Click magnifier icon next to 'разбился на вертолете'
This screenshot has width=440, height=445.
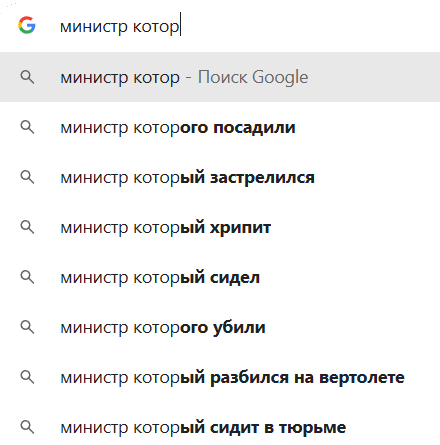pyautogui.click(x=27, y=377)
